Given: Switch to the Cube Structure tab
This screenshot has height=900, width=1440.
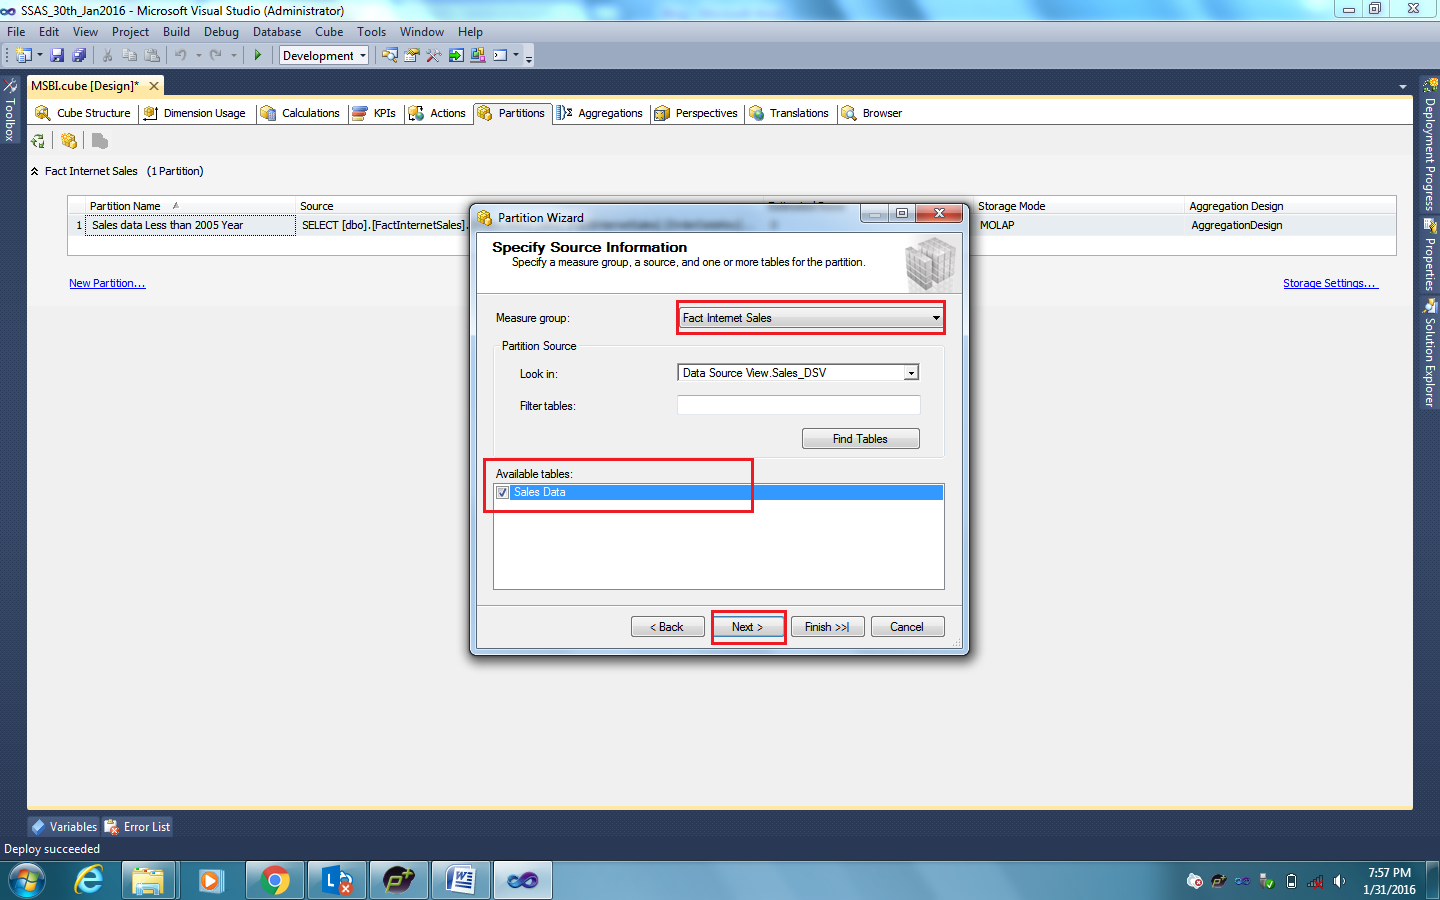Looking at the screenshot, I should (83, 113).
